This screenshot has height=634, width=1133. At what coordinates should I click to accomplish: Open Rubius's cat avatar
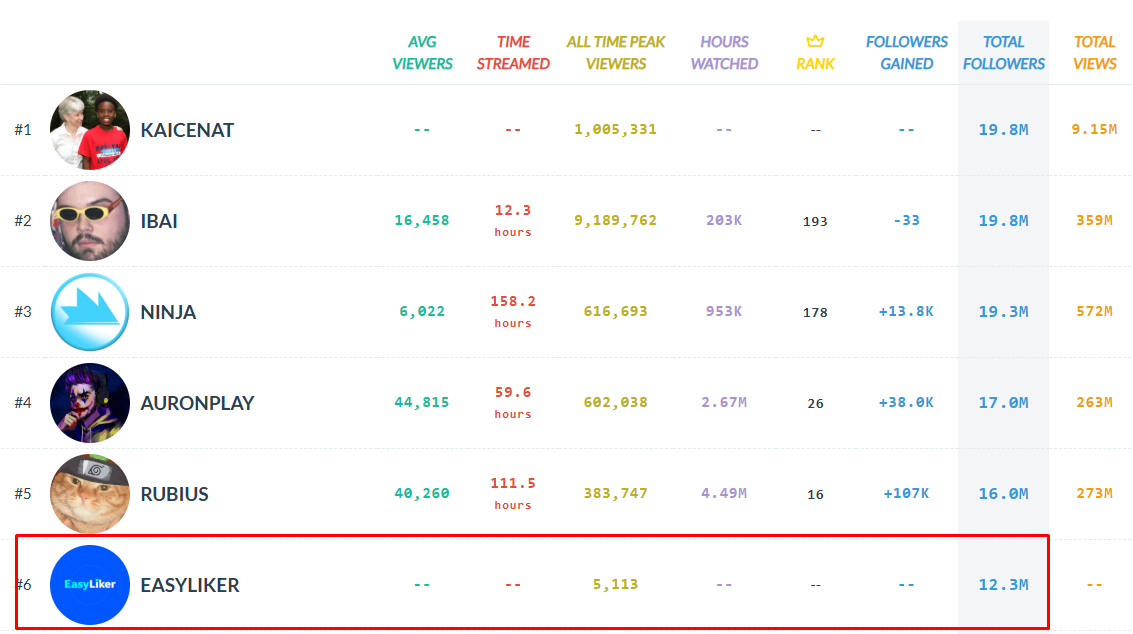click(90, 494)
